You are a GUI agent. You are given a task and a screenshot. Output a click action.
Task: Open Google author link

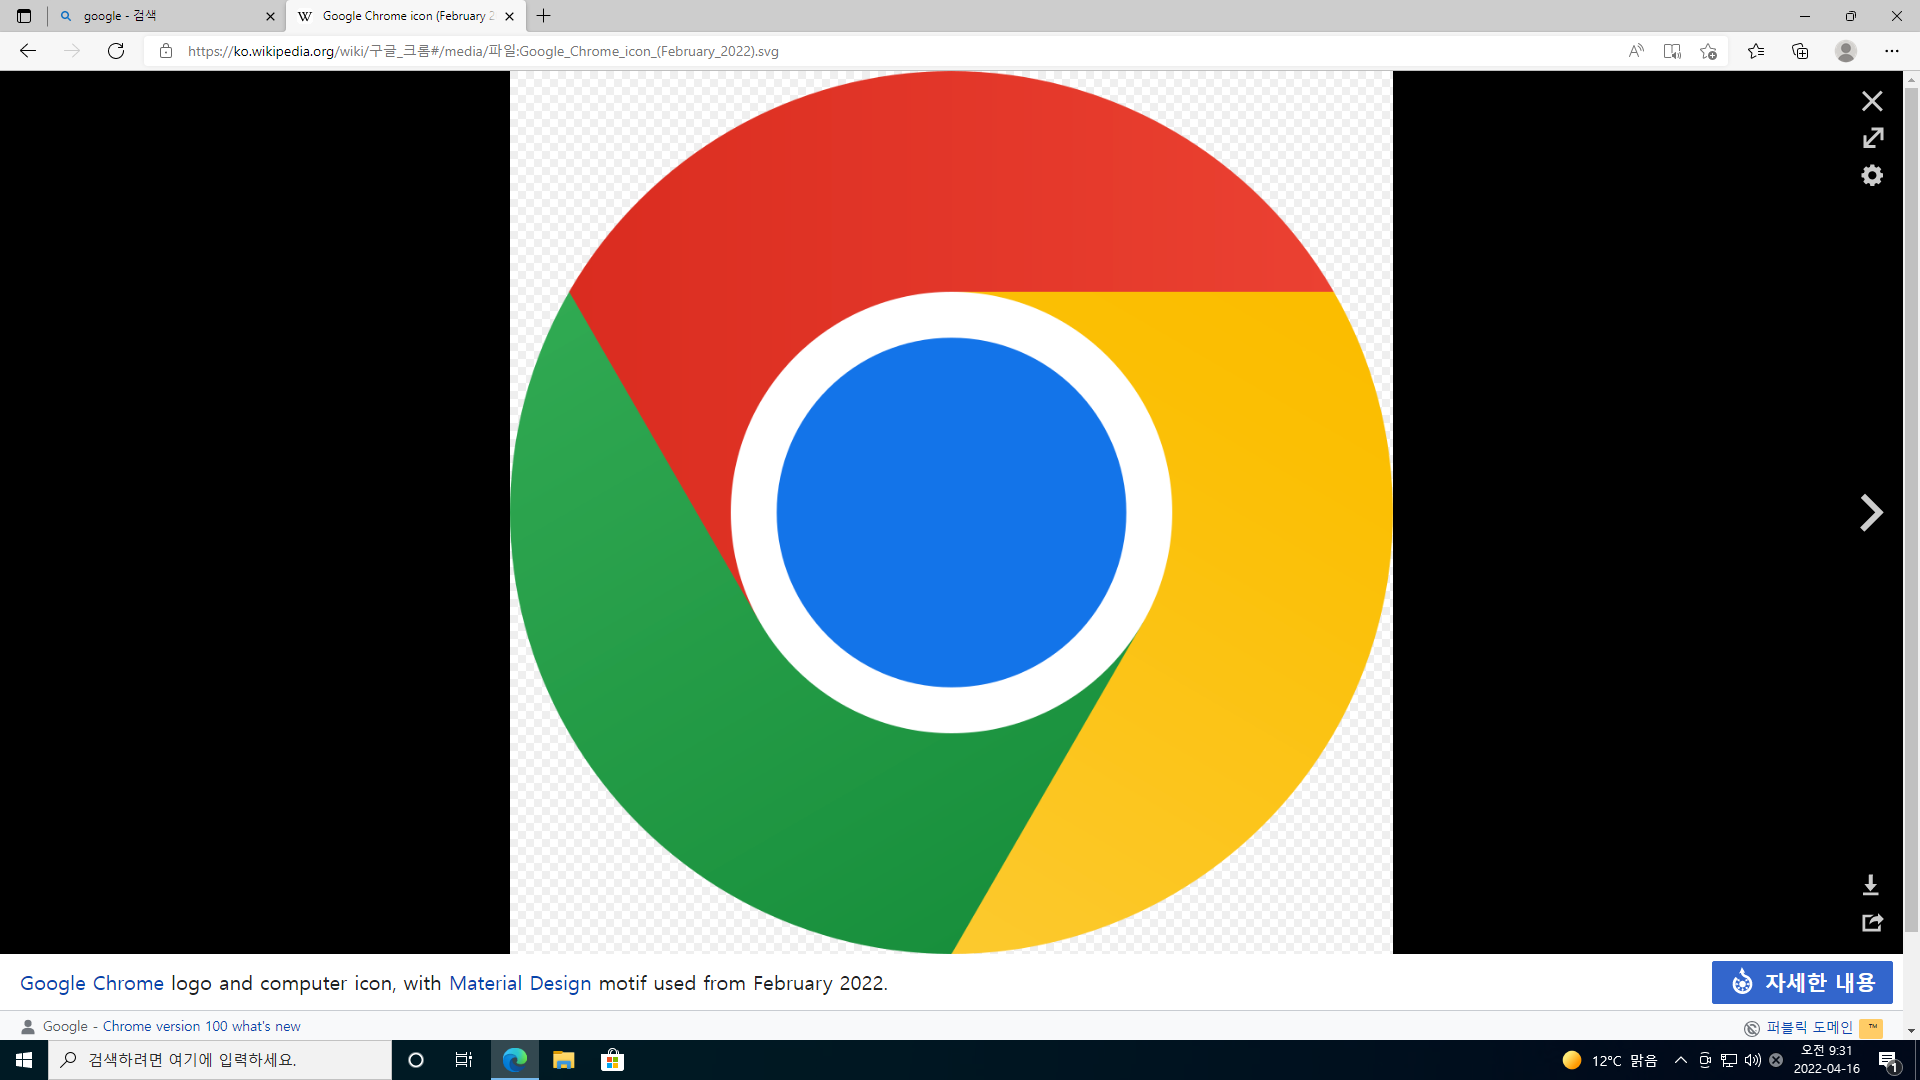click(65, 1026)
